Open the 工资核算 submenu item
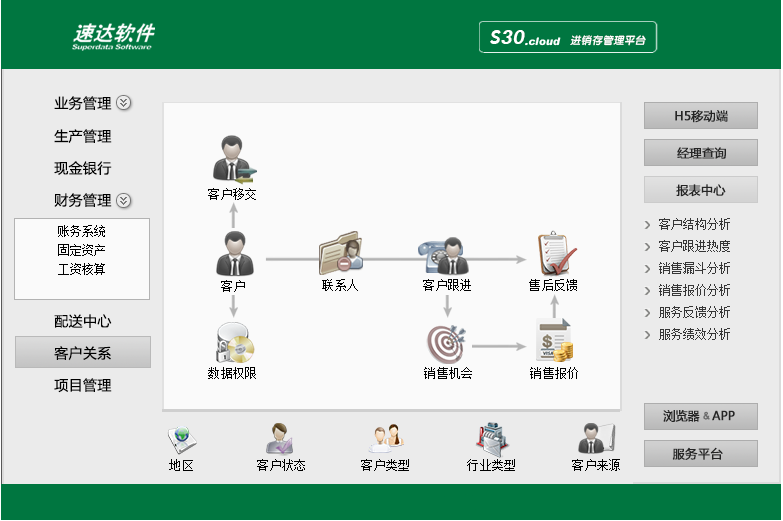 pos(81,269)
